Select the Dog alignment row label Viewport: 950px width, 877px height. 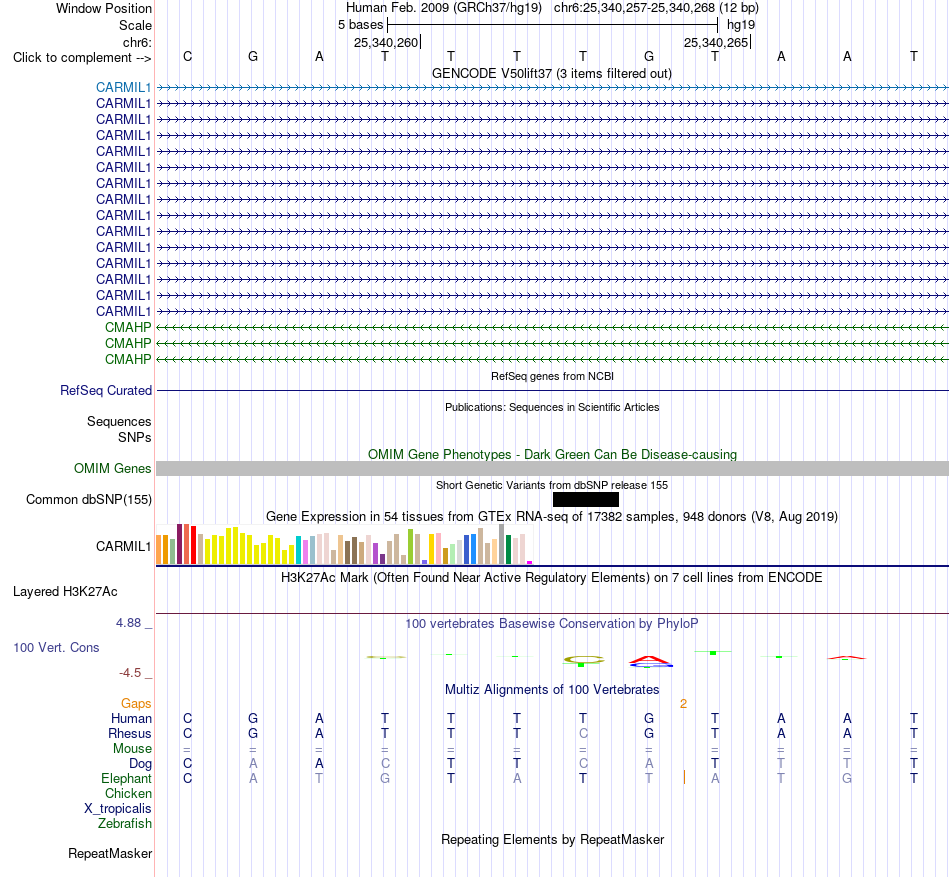pyautogui.click(x=140, y=763)
